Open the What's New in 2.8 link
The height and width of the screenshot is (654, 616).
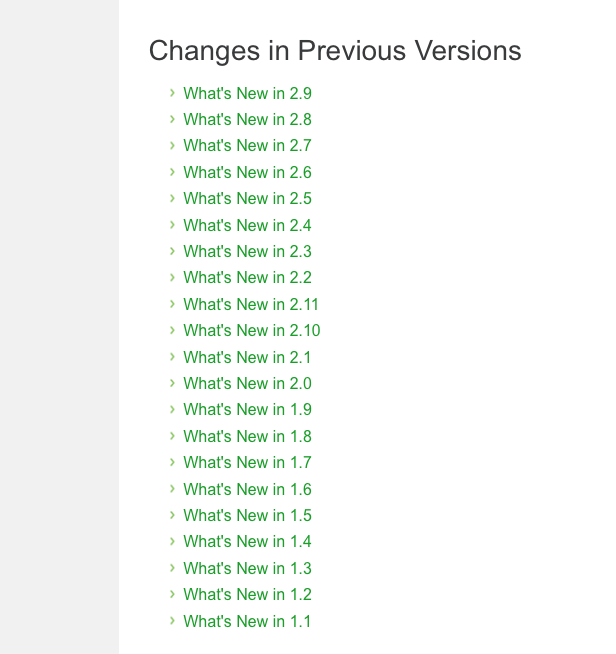(247, 119)
